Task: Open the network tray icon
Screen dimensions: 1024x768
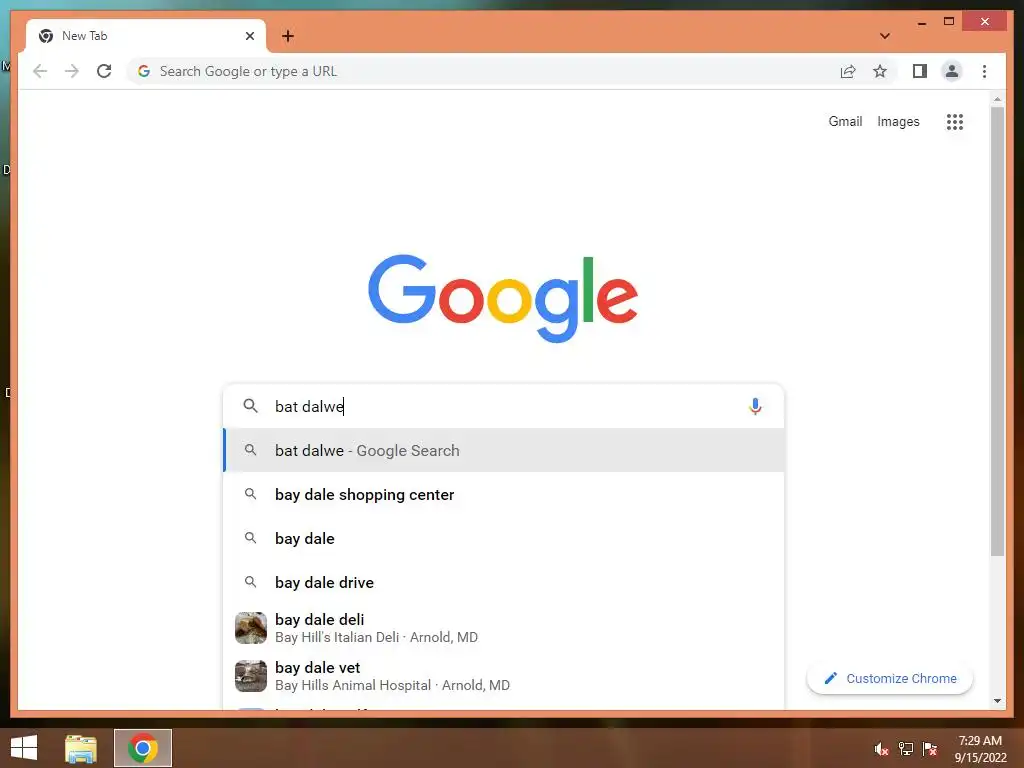Action: pyautogui.click(x=905, y=749)
